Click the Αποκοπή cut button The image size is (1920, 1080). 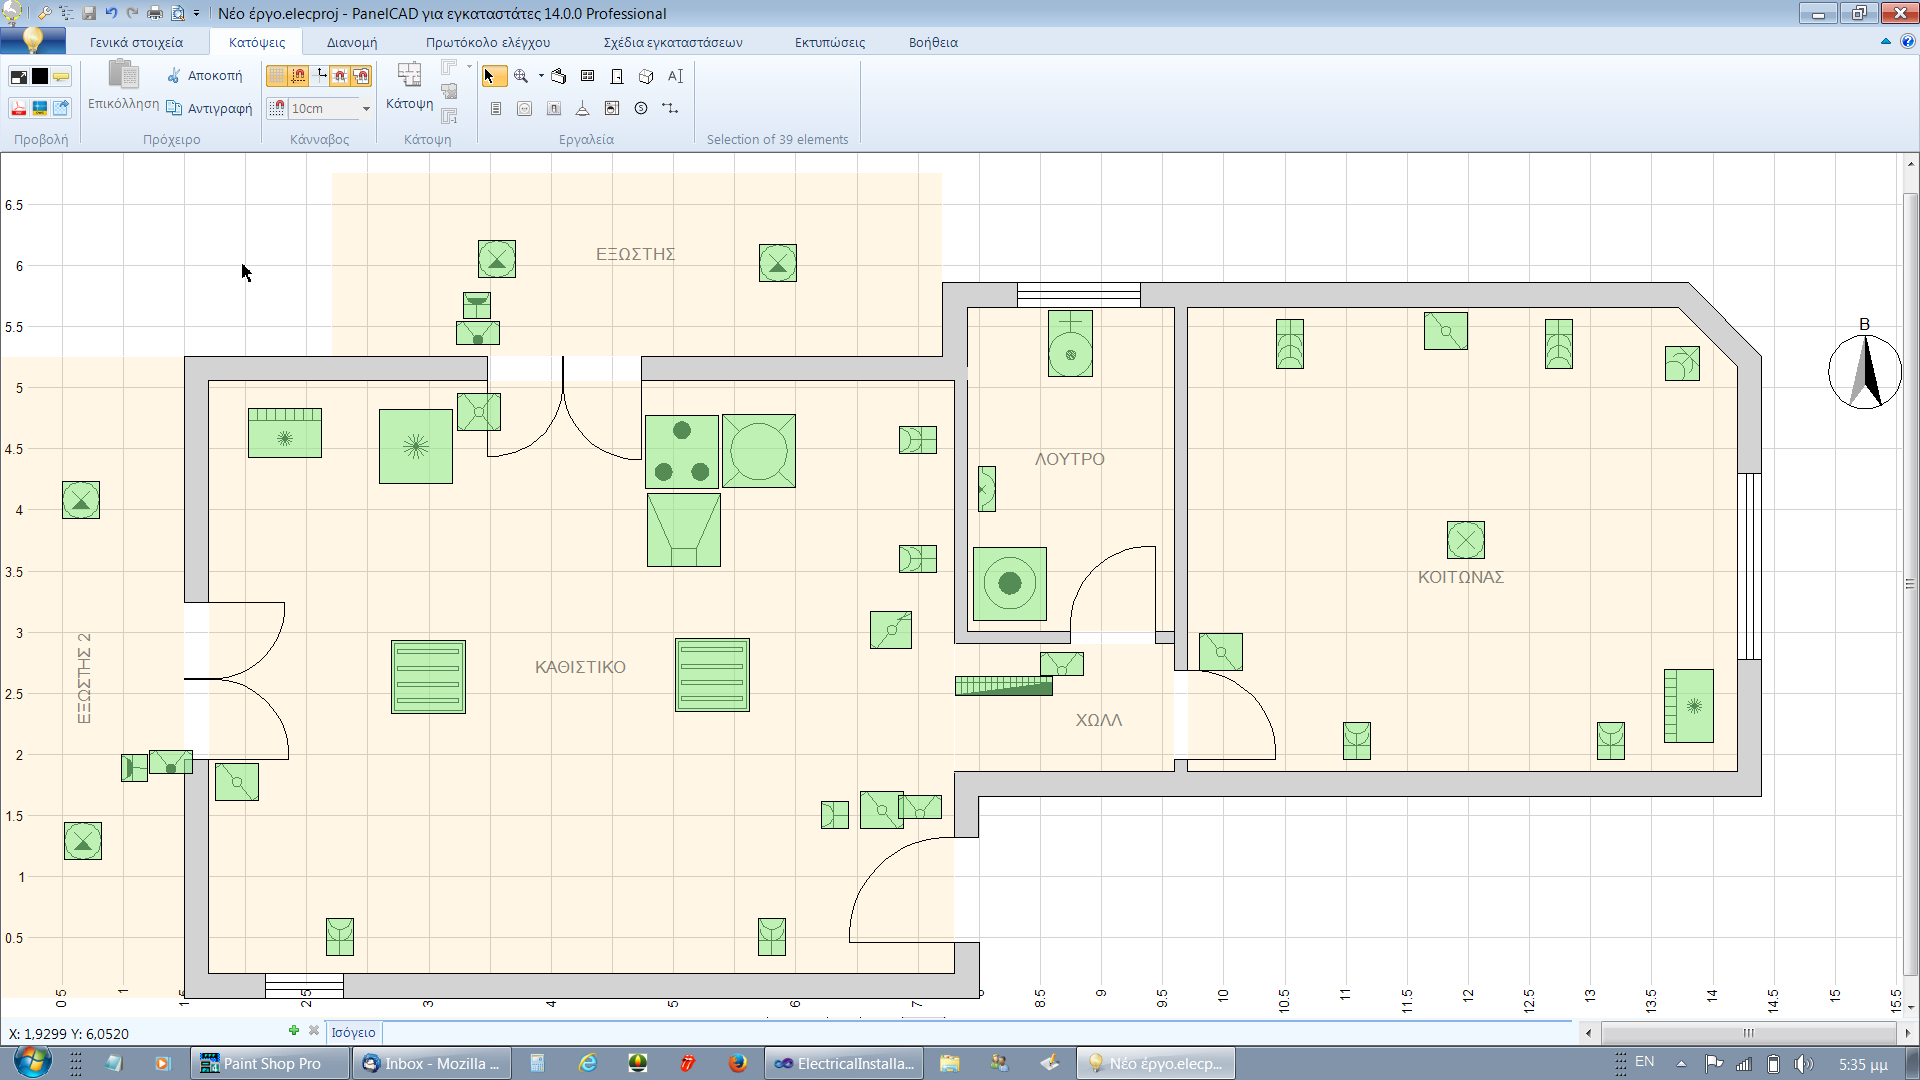204,76
